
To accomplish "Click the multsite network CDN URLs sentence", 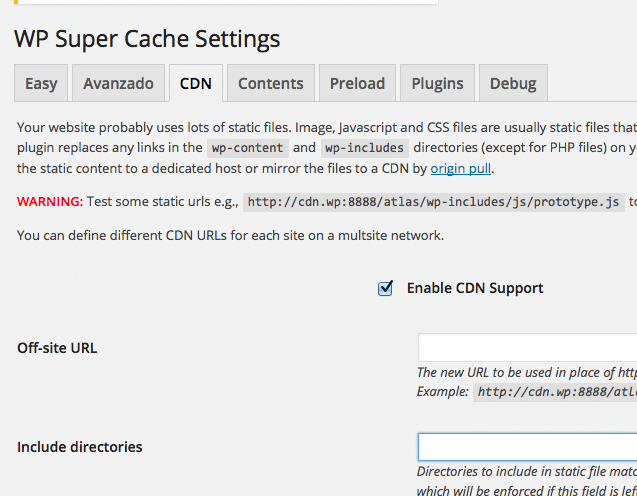I will 230,236.
